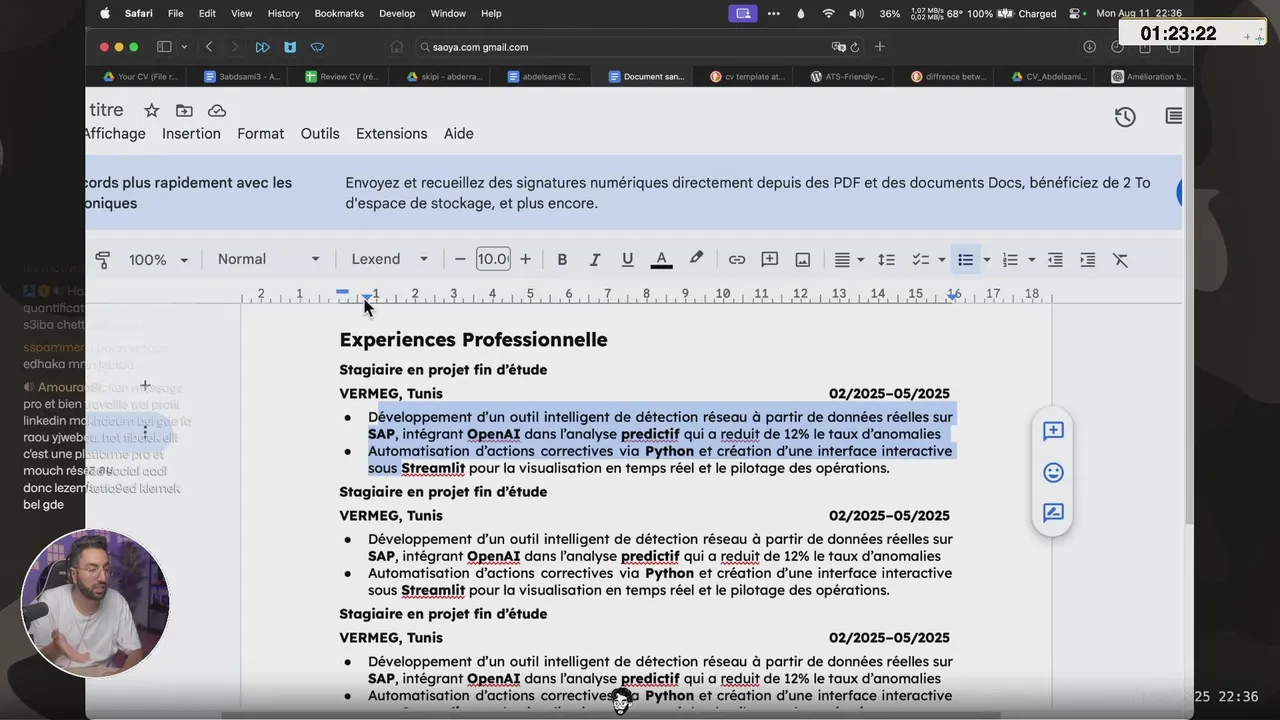Expand bulleted list style options
The image size is (1280, 720).
coord(987,260)
